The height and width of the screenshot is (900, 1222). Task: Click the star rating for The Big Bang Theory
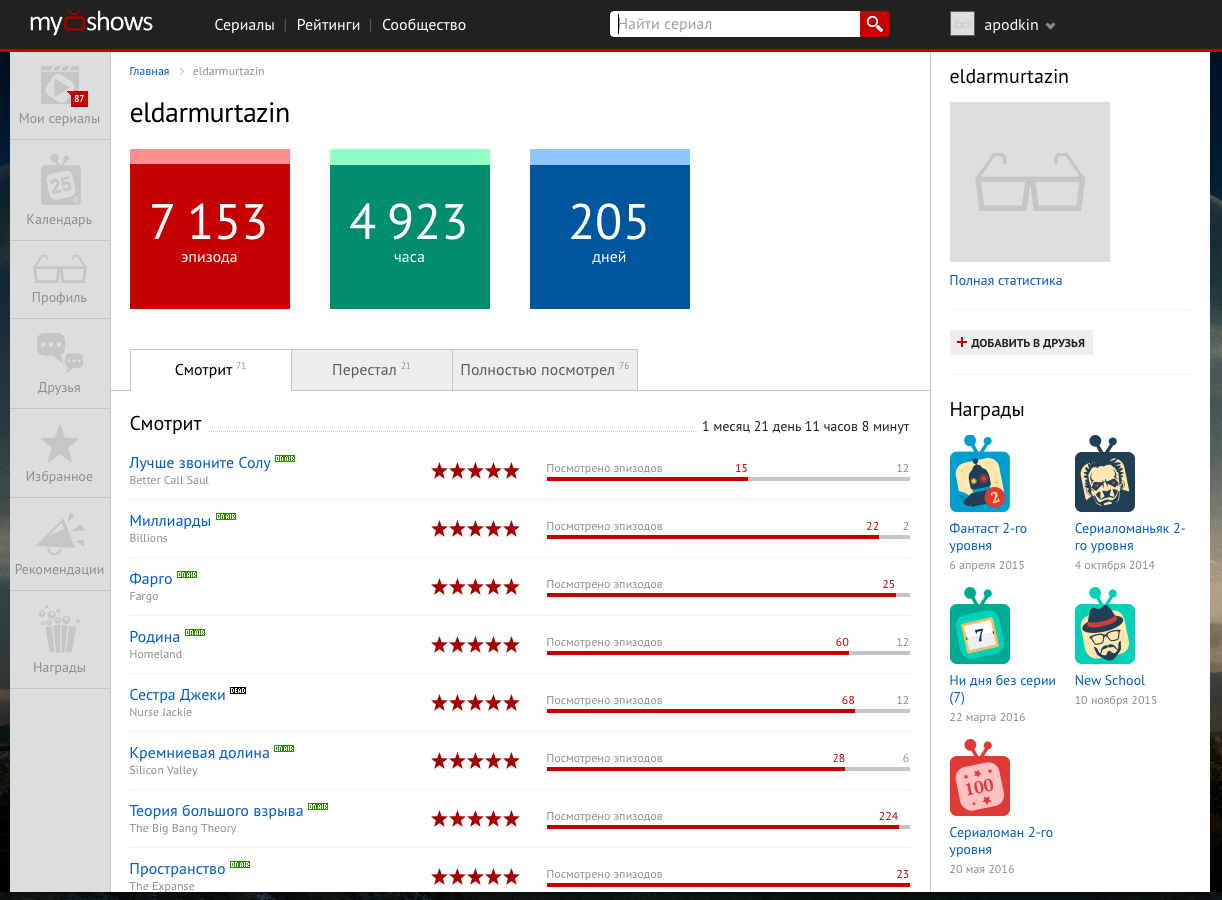point(475,819)
